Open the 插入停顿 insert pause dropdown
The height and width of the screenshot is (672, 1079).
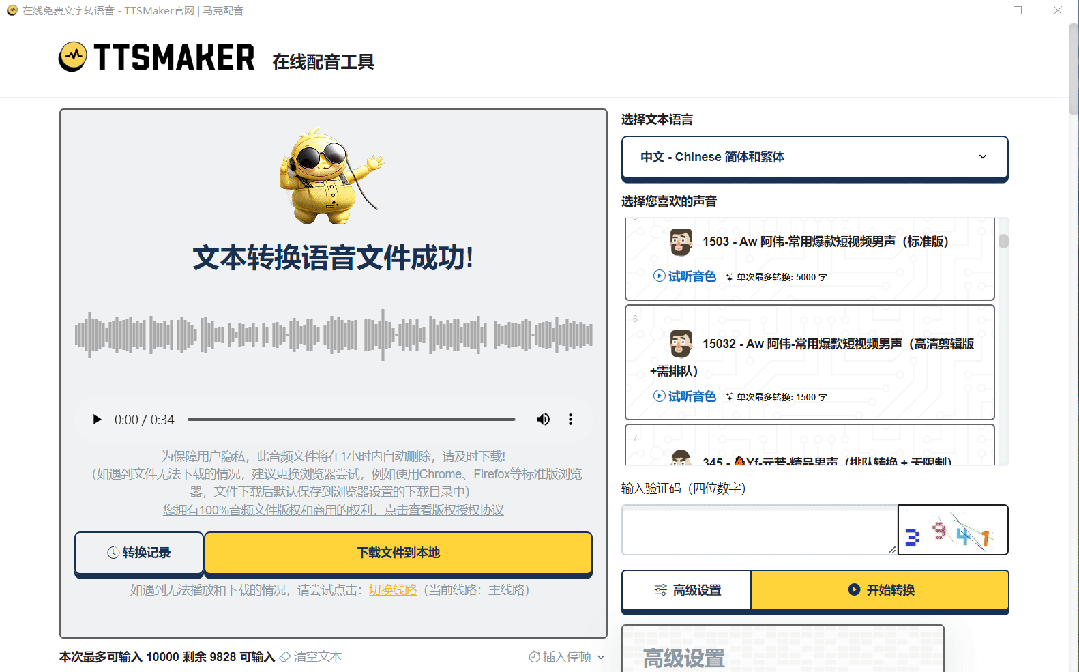(566, 657)
